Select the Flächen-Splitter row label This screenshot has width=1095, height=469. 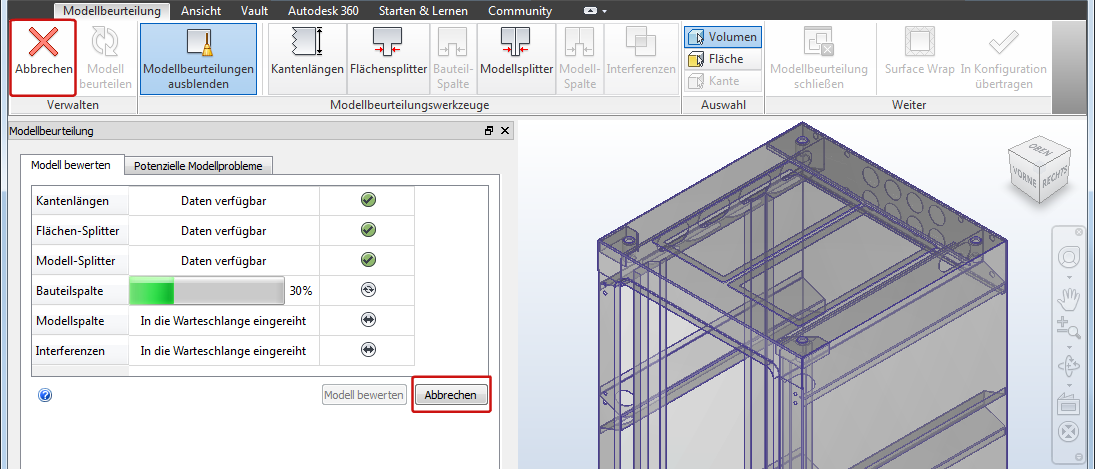pos(77,230)
